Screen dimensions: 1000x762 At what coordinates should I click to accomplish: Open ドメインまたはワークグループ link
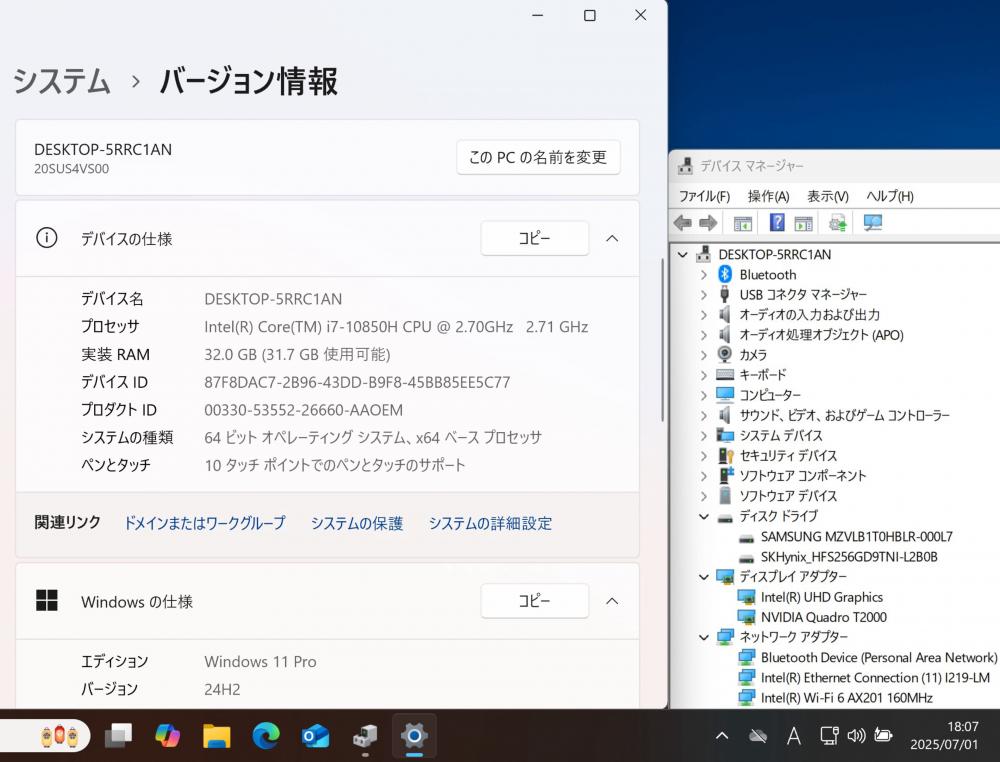pos(204,524)
